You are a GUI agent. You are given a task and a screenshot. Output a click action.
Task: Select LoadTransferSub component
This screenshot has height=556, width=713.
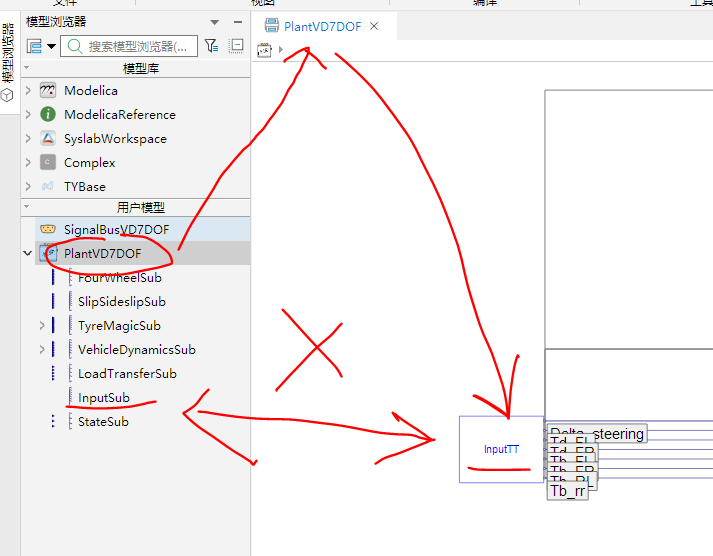tap(127, 374)
